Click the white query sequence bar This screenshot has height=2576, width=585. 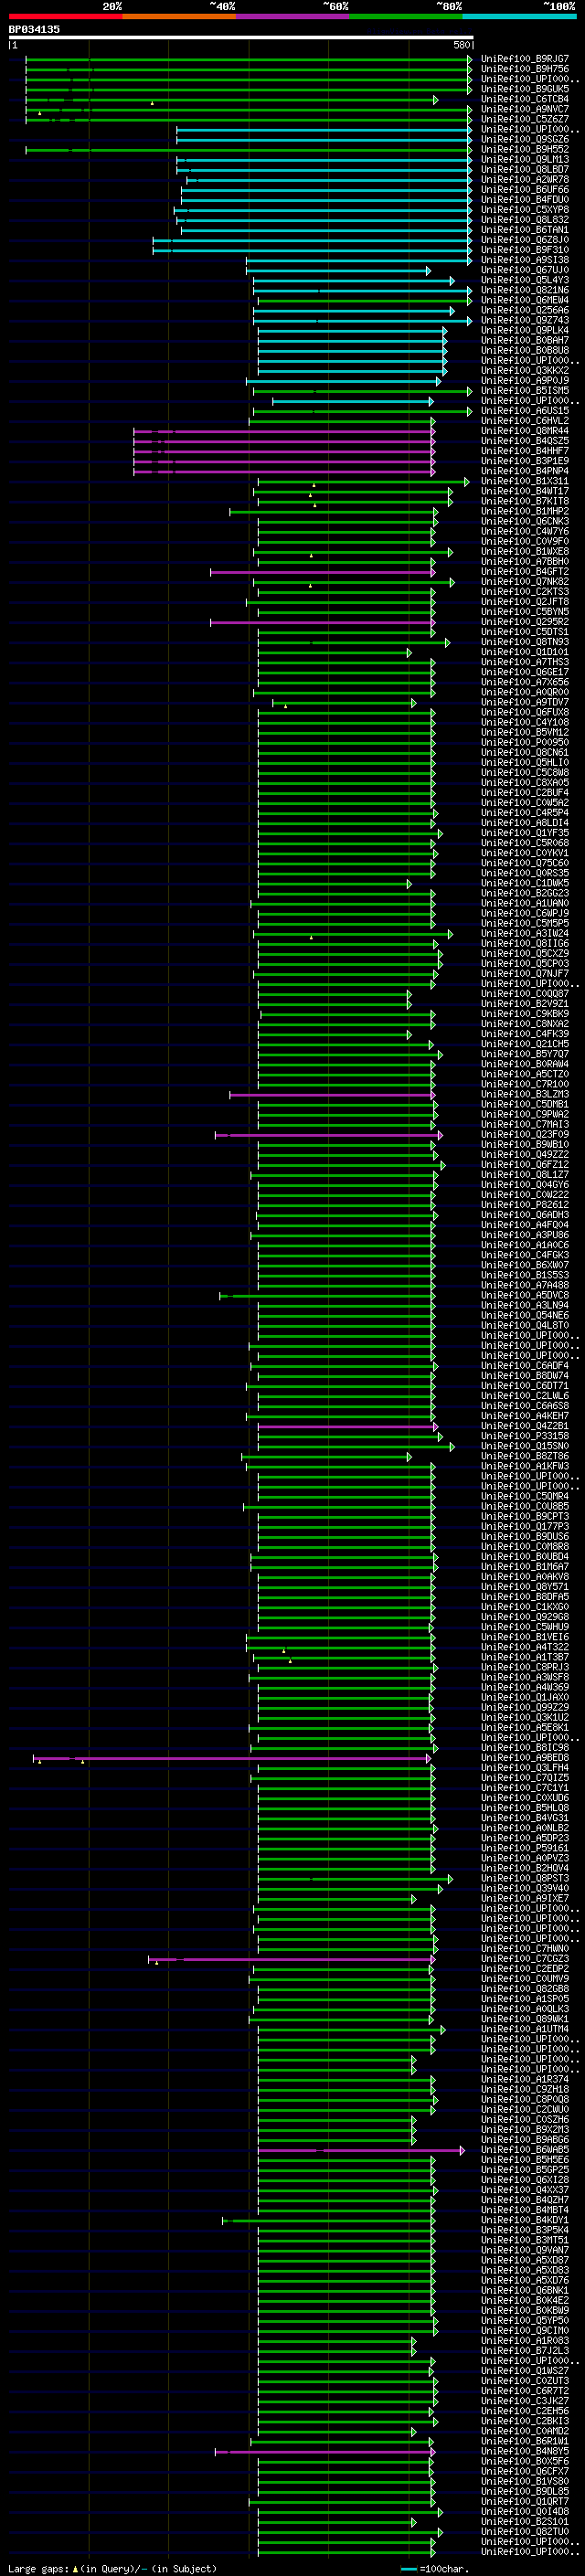241,37
